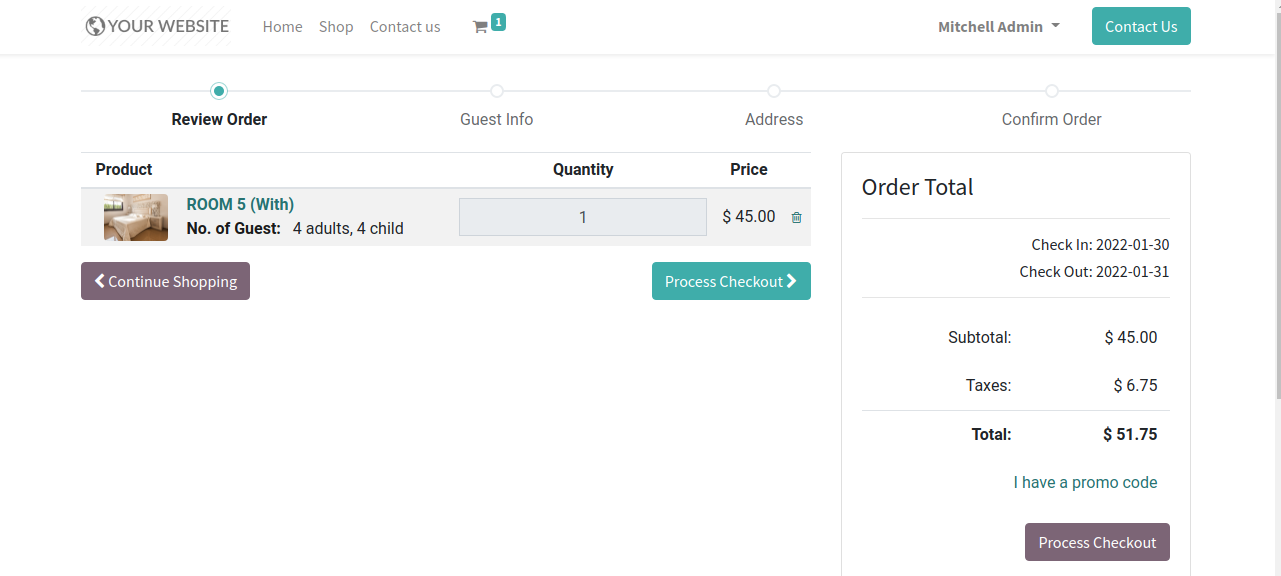
Task: Select the Confirm Order step circle
Action: pos(1052,91)
